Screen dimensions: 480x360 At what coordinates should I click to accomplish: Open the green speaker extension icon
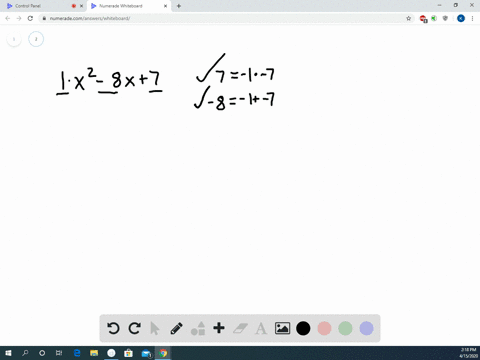click(434, 18)
